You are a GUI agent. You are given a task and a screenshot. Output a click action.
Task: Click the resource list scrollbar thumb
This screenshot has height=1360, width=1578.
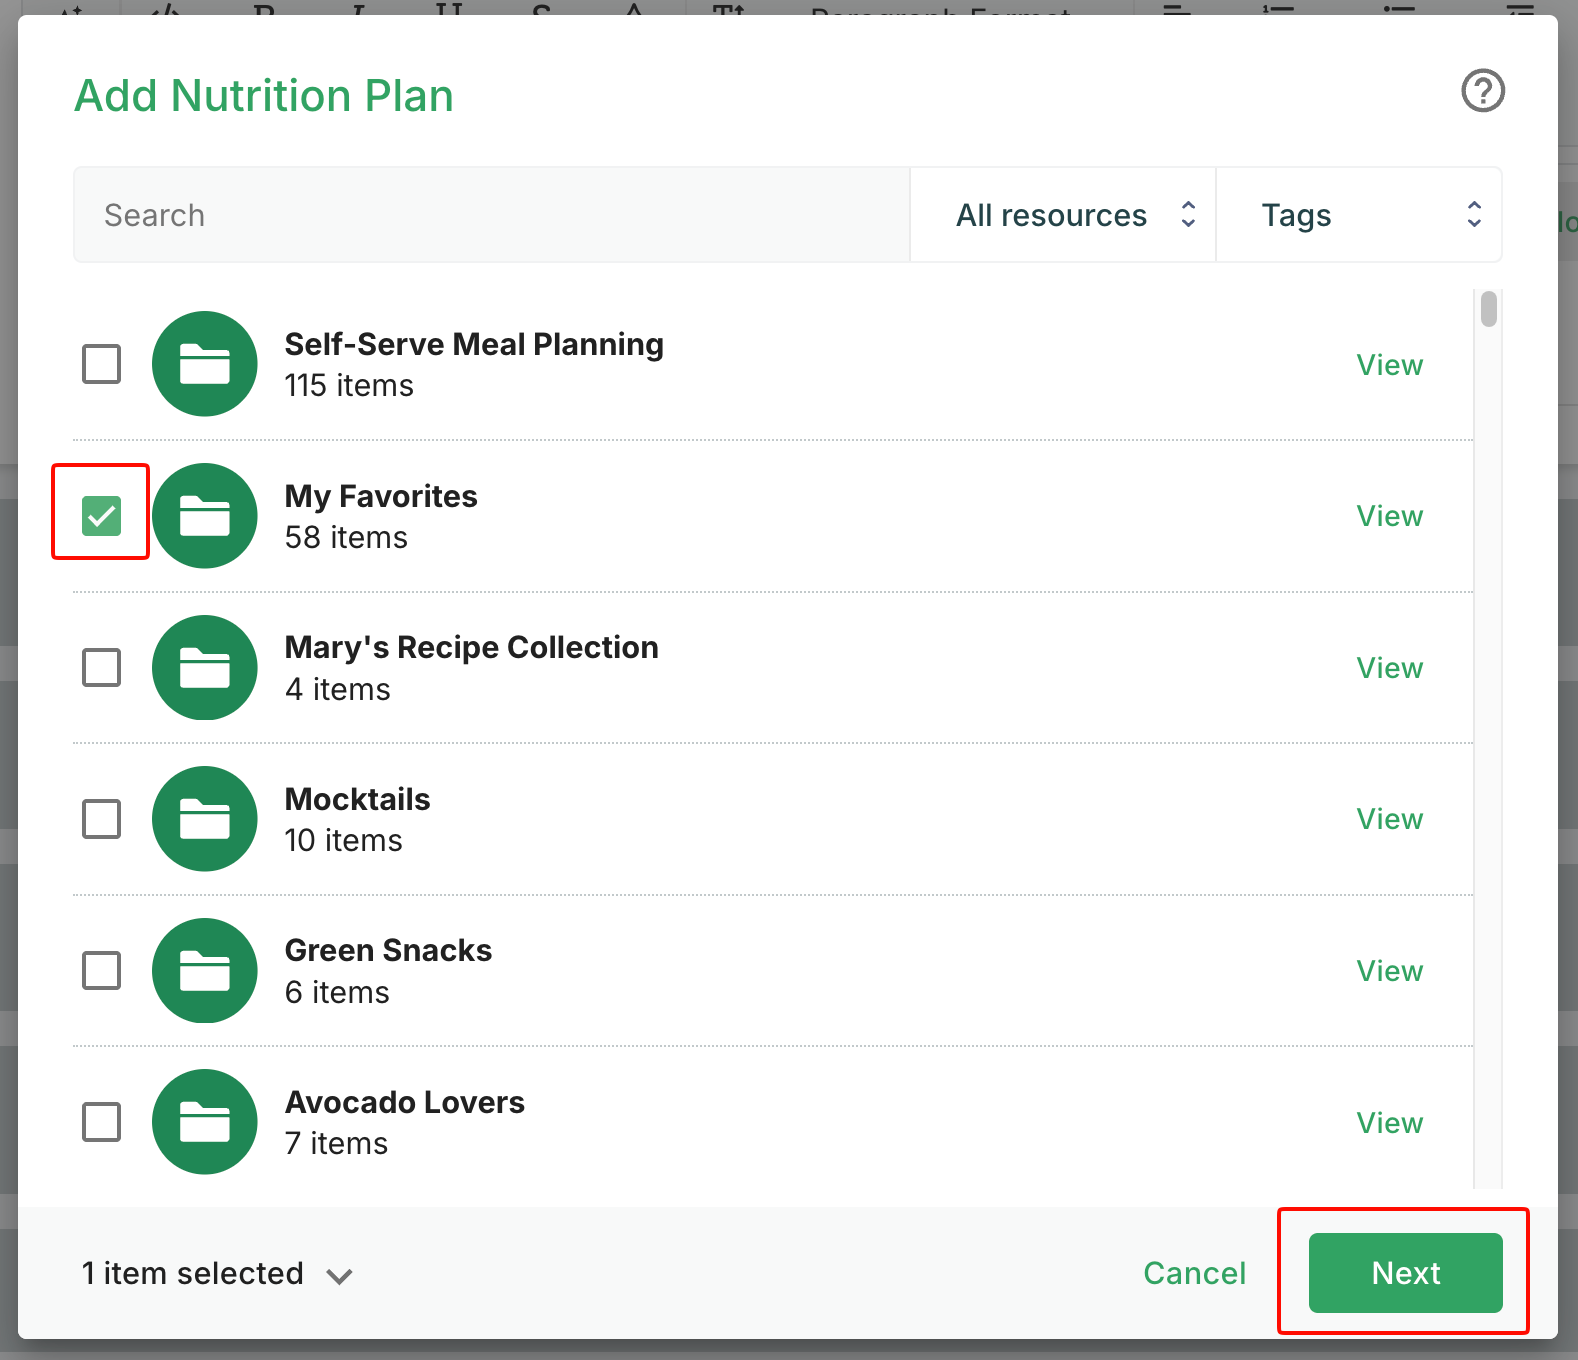coord(1489,309)
